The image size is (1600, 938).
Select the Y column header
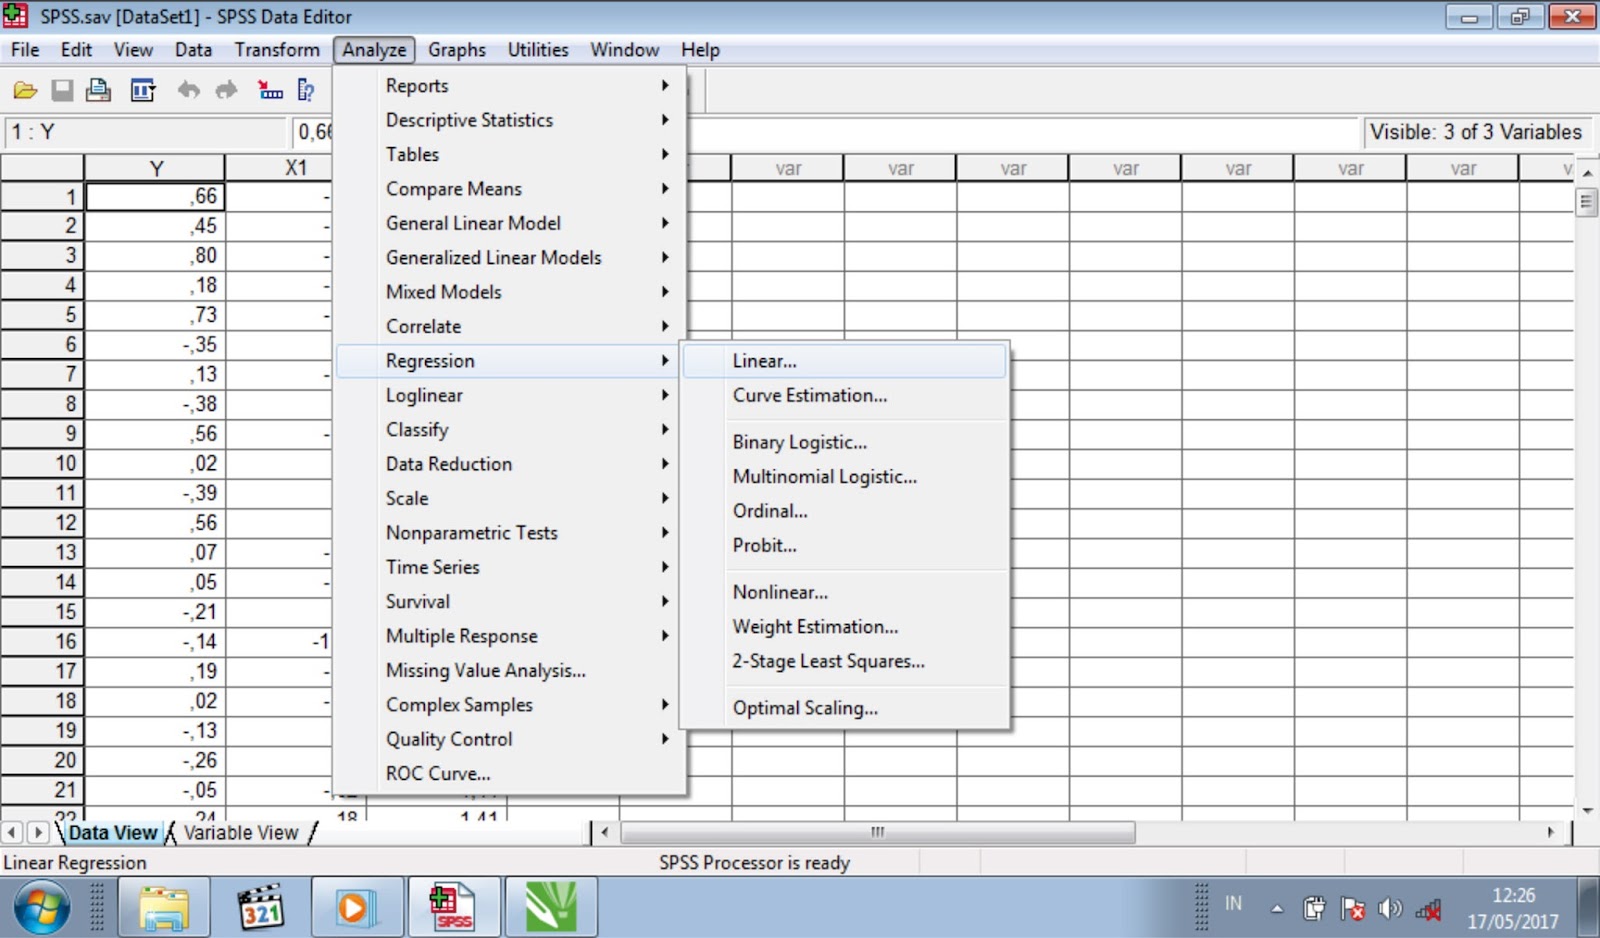click(155, 168)
